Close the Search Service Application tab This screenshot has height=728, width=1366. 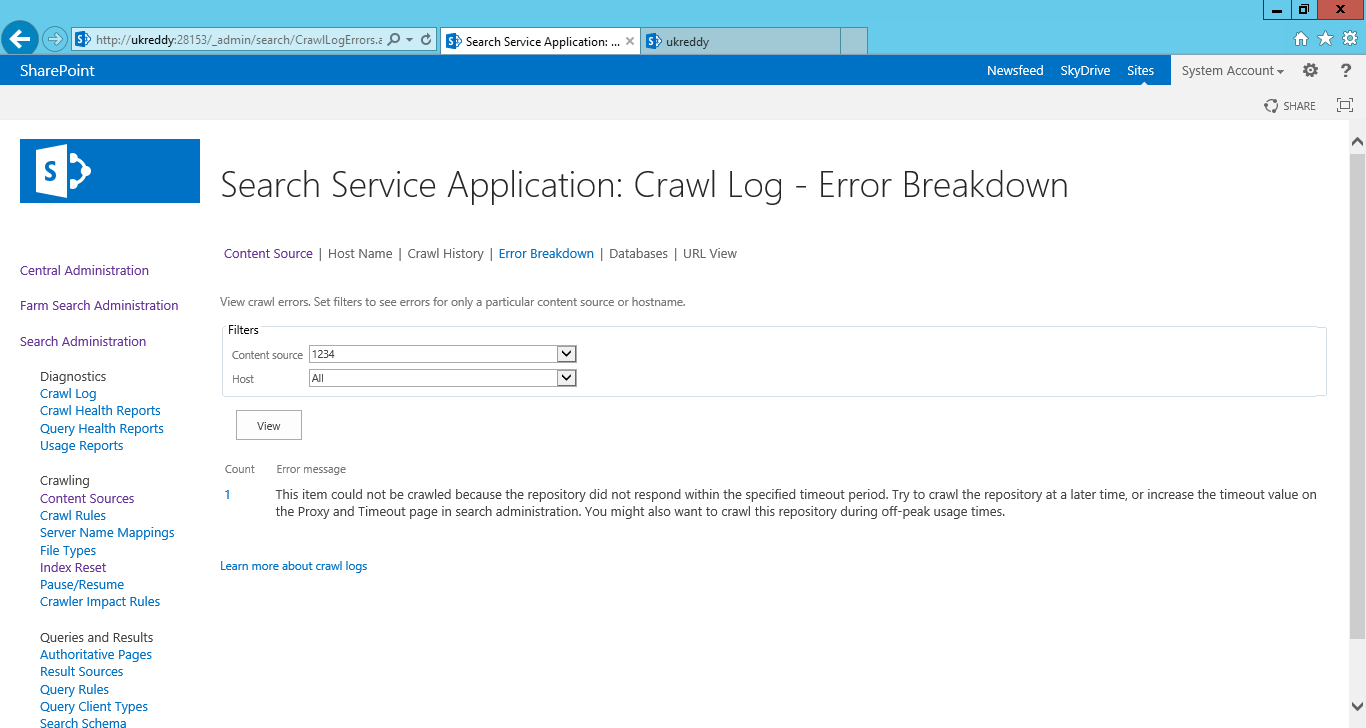coord(630,41)
